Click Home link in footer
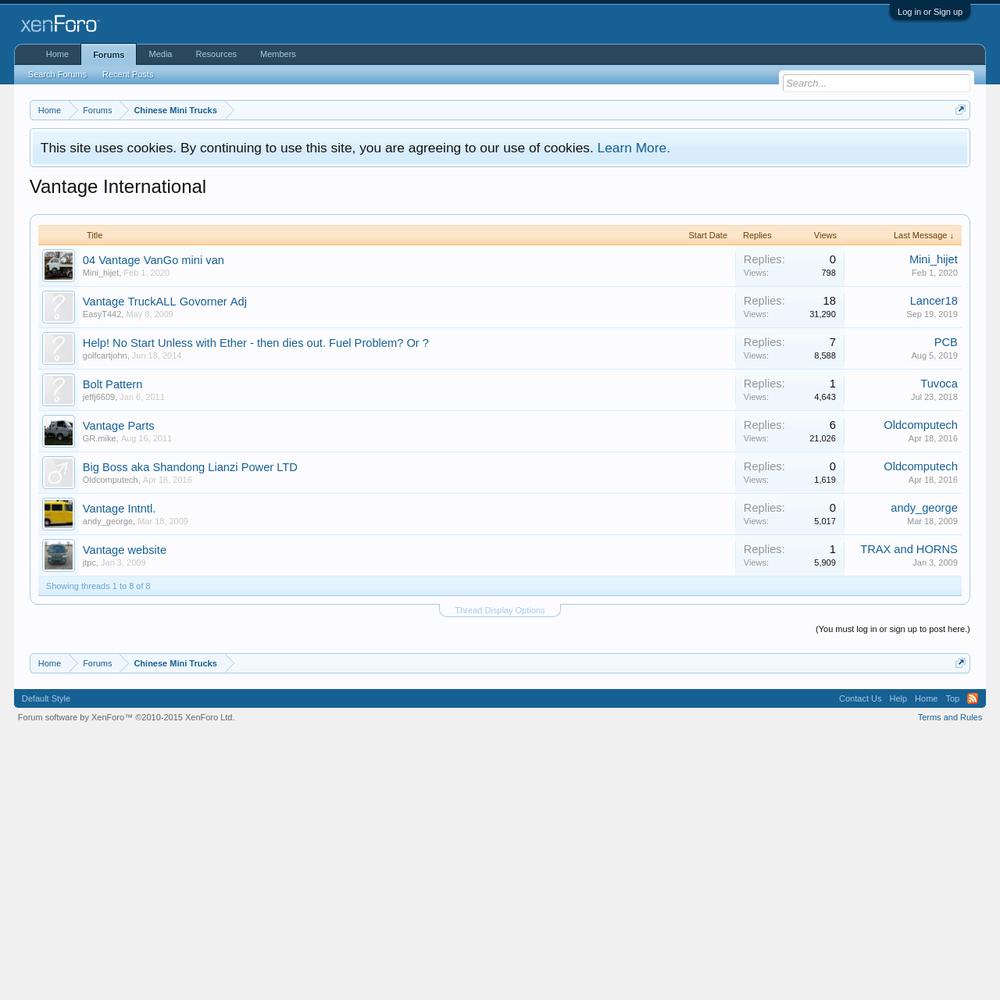Screen dimensions: 1000x1000 [926, 698]
